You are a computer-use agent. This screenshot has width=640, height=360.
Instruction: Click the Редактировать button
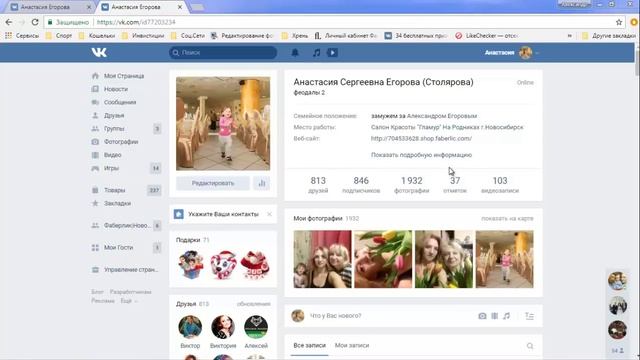213,183
